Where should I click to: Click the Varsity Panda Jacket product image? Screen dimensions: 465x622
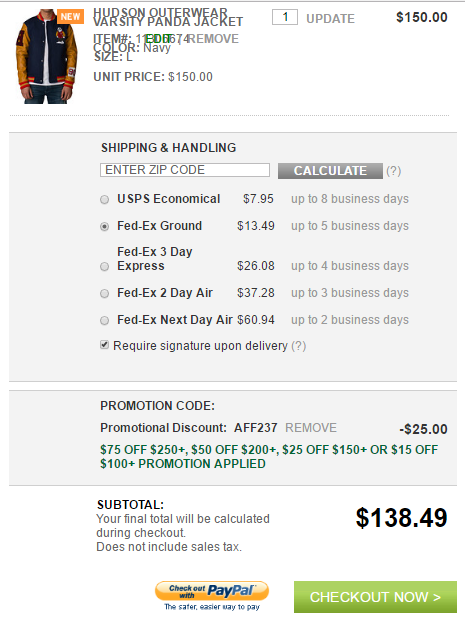pyautogui.click(x=46, y=56)
